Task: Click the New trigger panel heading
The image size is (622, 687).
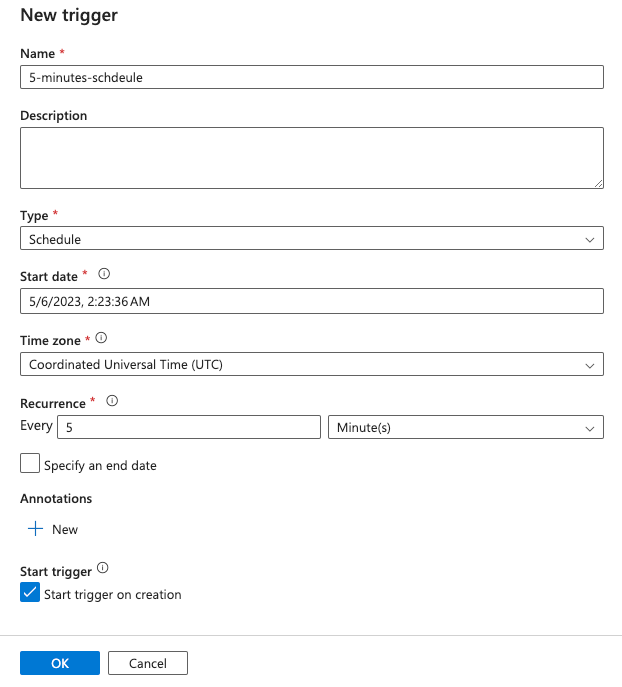Action: point(69,16)
